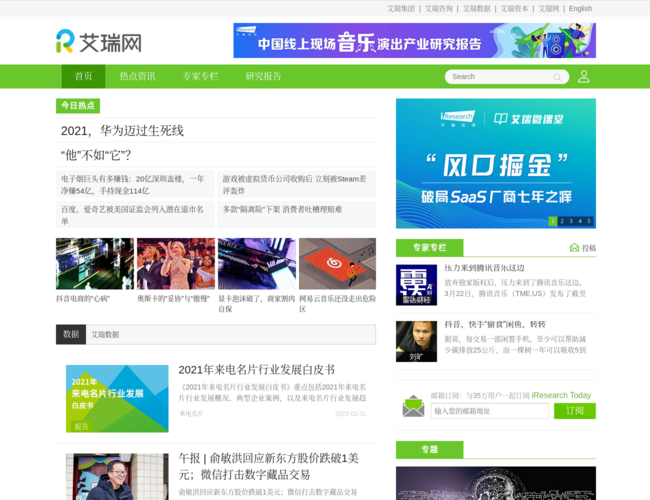Open the 艾瑞集团 top link
Viewport: 650px width, 500px height.
click(x=401, y=9)
